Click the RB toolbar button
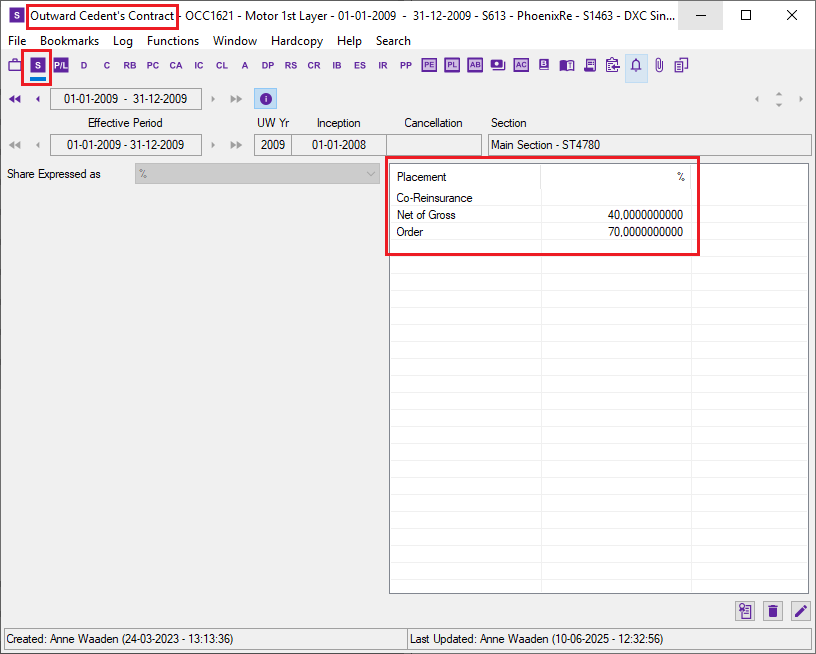The height and width of the screenshot is (654, 816). coord(130,66)
